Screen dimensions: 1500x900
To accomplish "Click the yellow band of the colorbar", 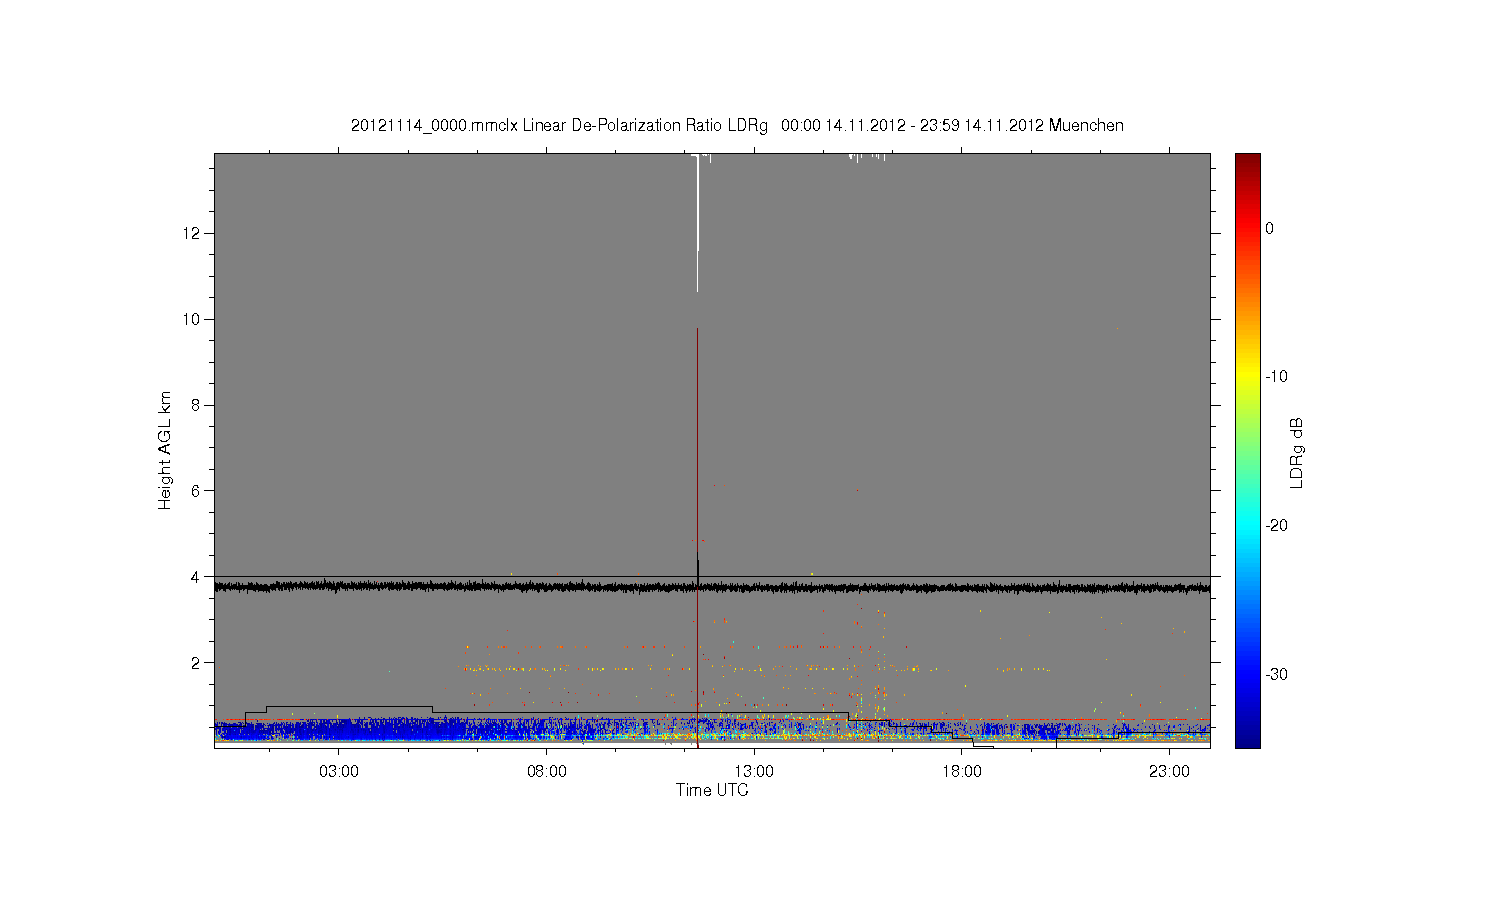I will tap(1248, 377).
